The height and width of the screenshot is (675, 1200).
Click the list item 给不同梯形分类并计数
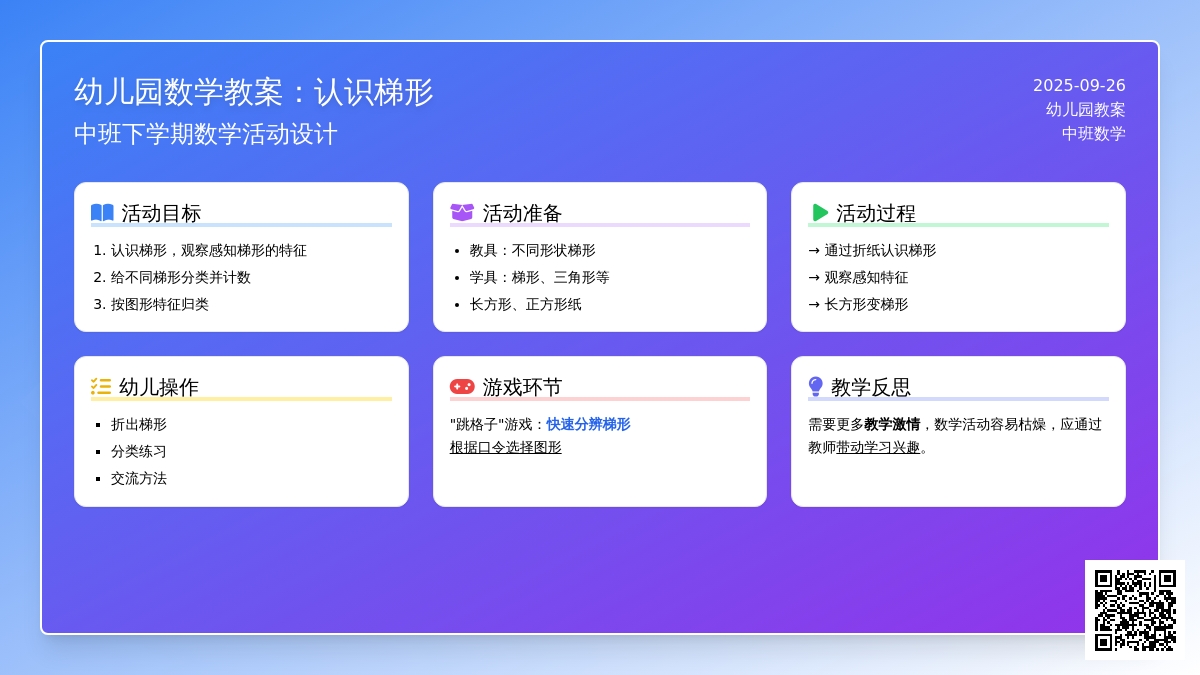point(180,277)
